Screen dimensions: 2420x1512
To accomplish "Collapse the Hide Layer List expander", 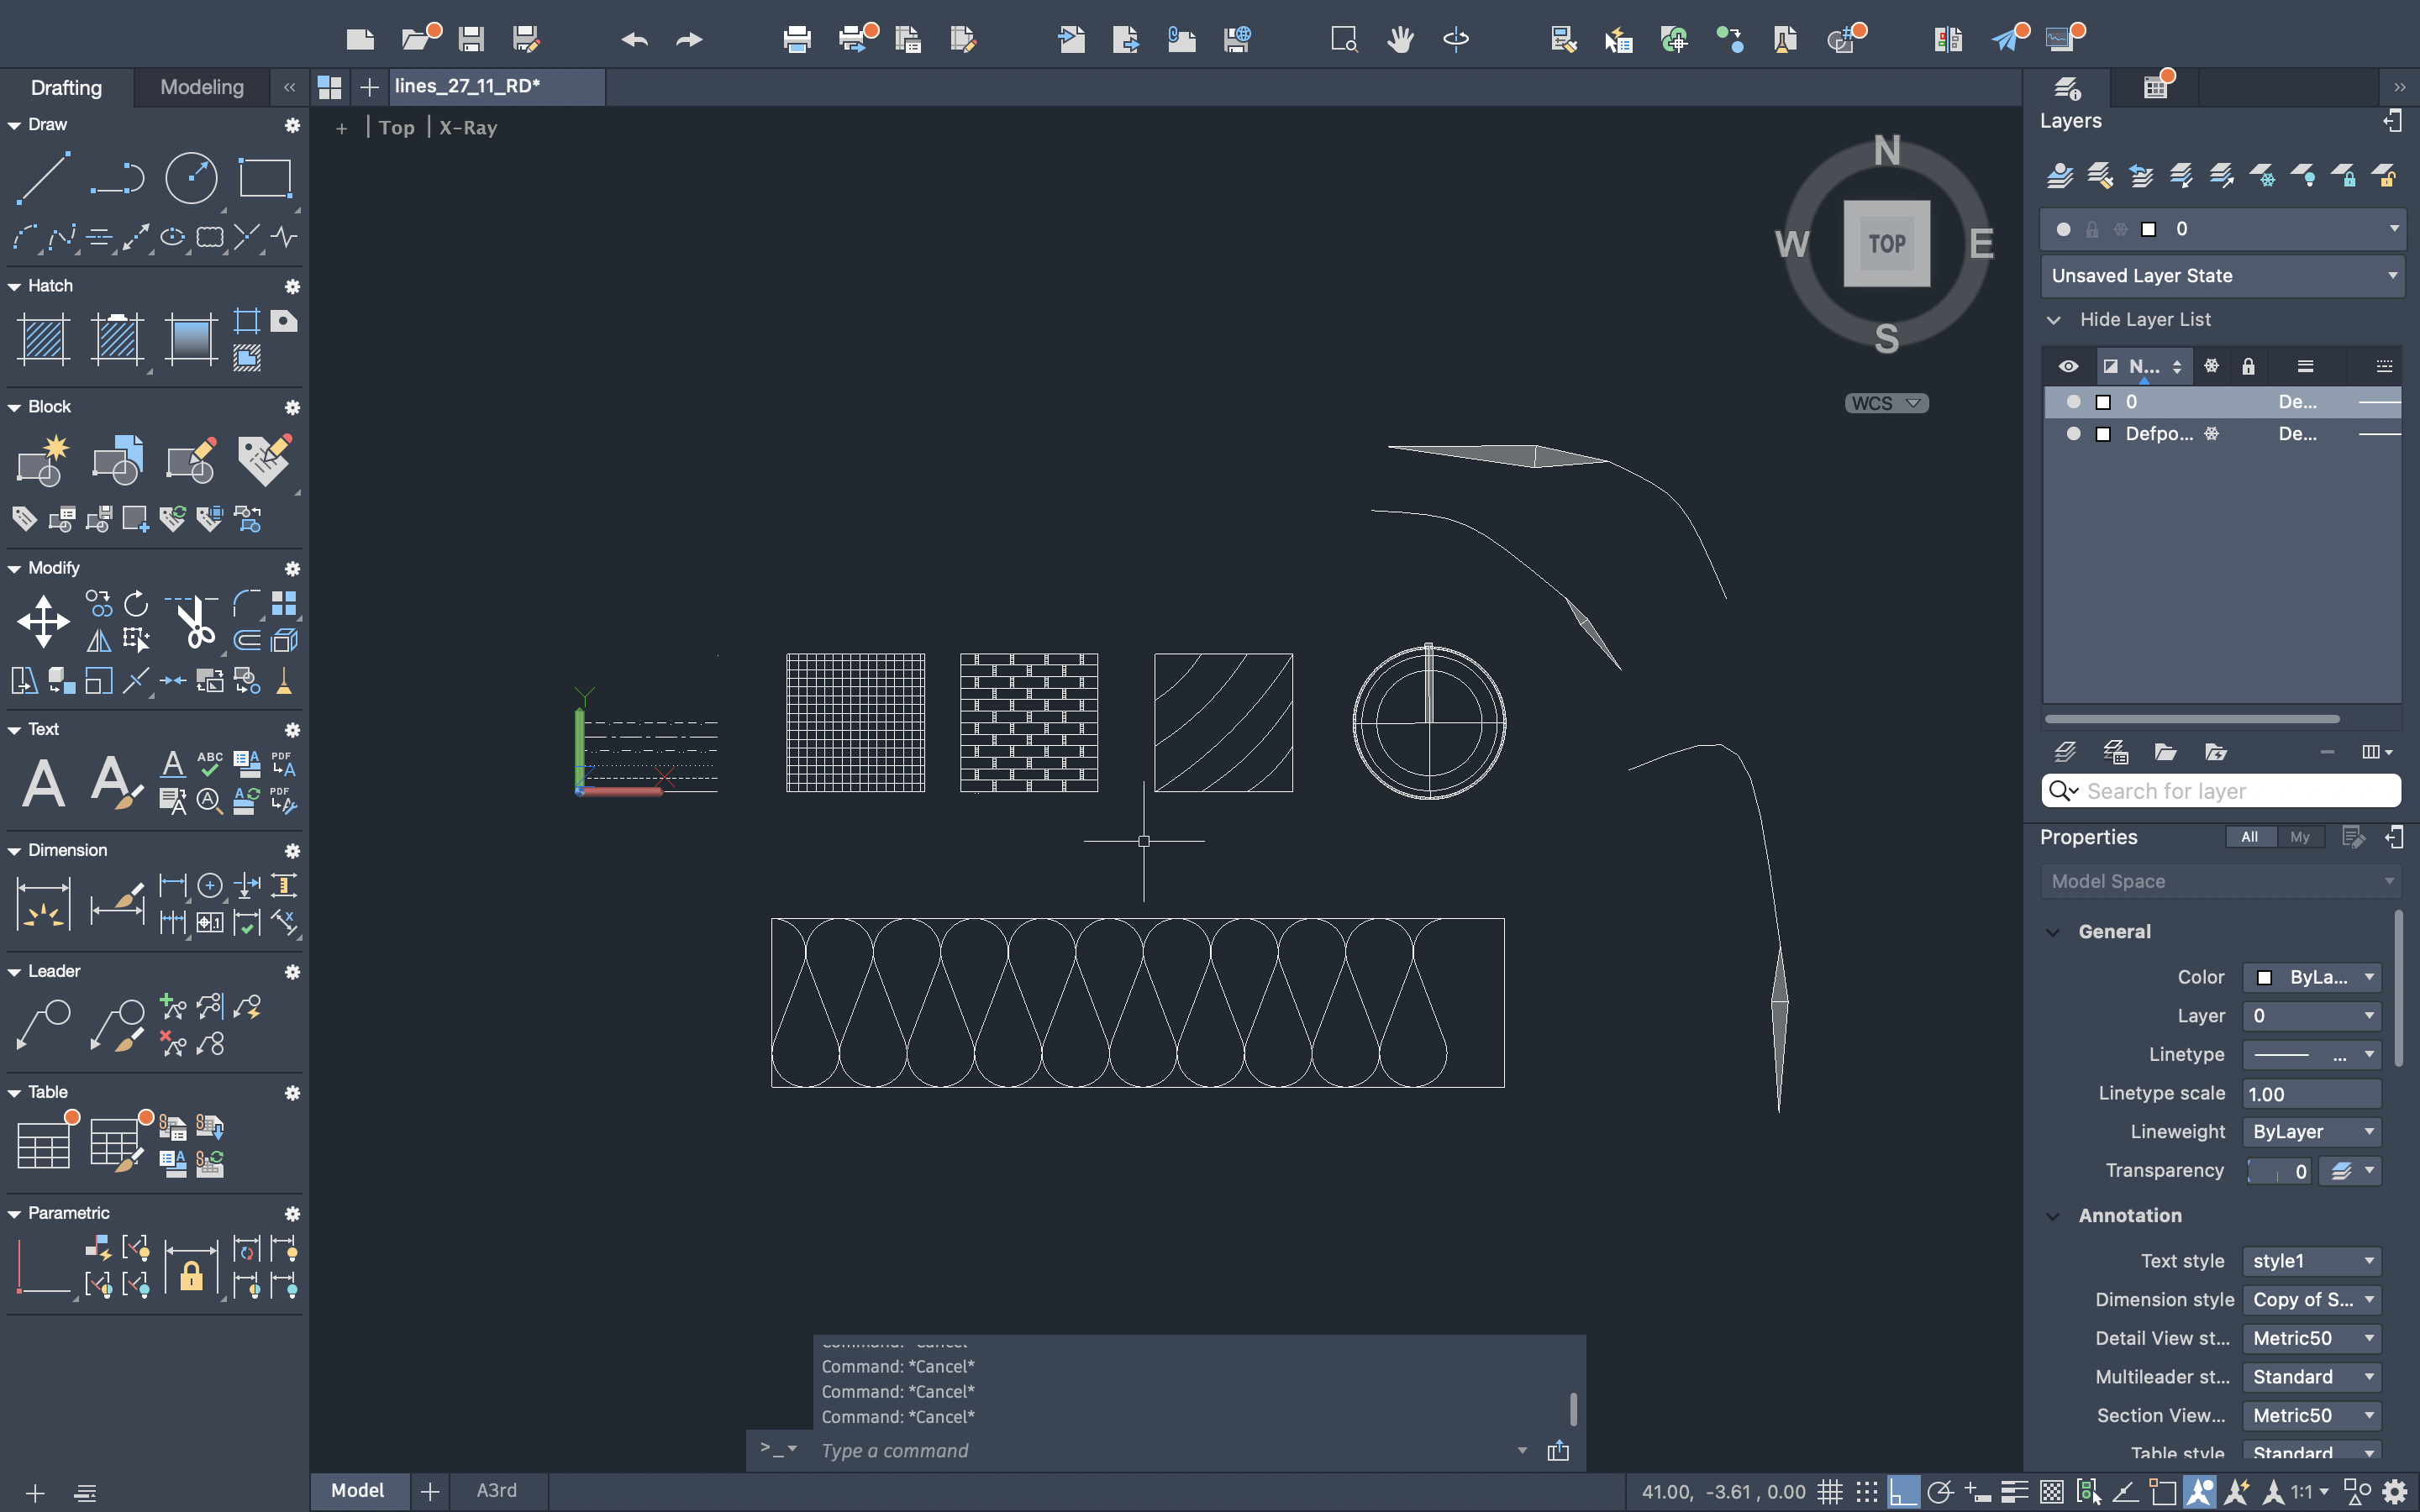I will 2054,320.
